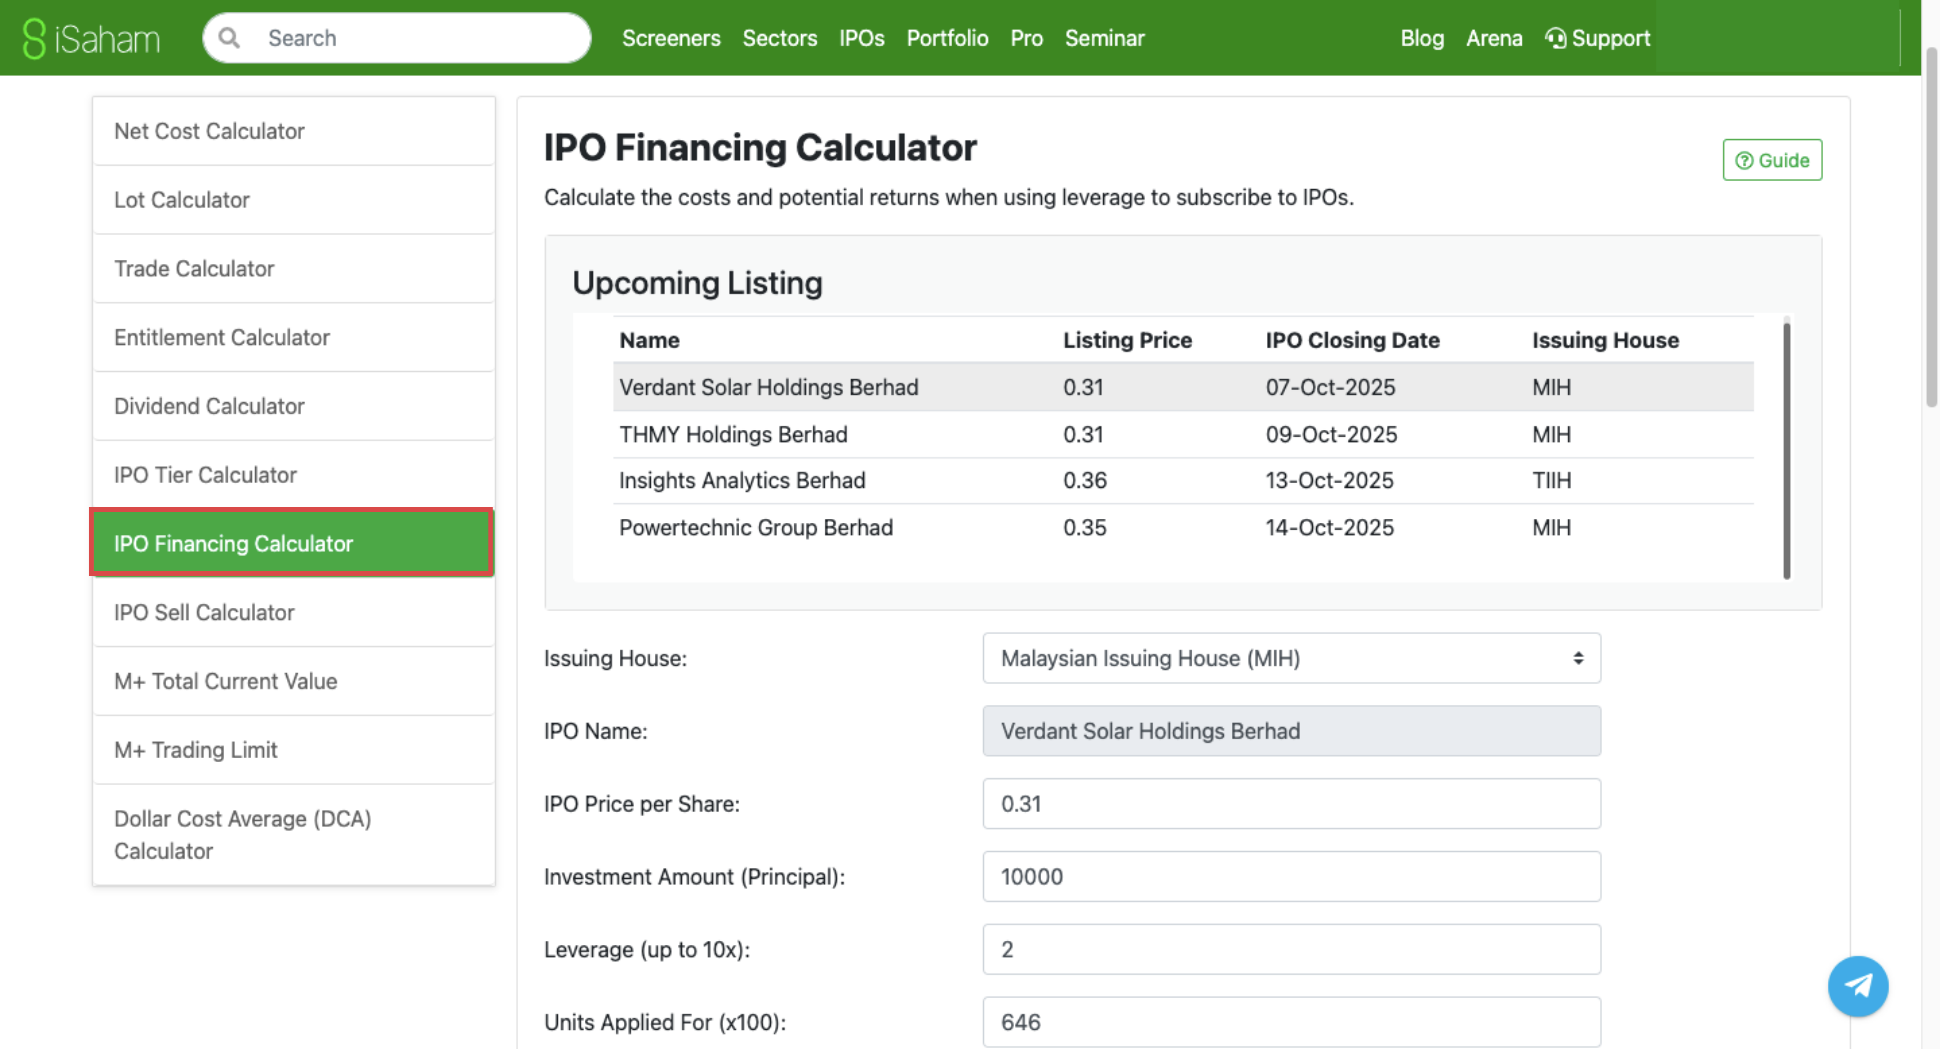Open the Screeners menu

coord(670,38)
